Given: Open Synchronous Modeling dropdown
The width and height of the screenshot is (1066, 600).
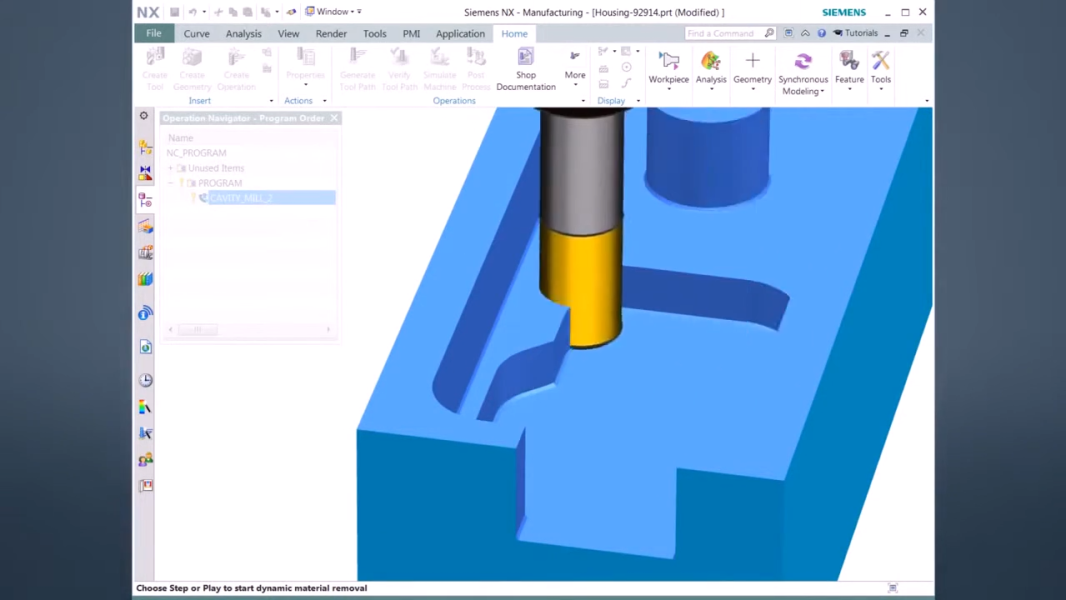Looking at the screenshot, I should click(x=802, y=73).
